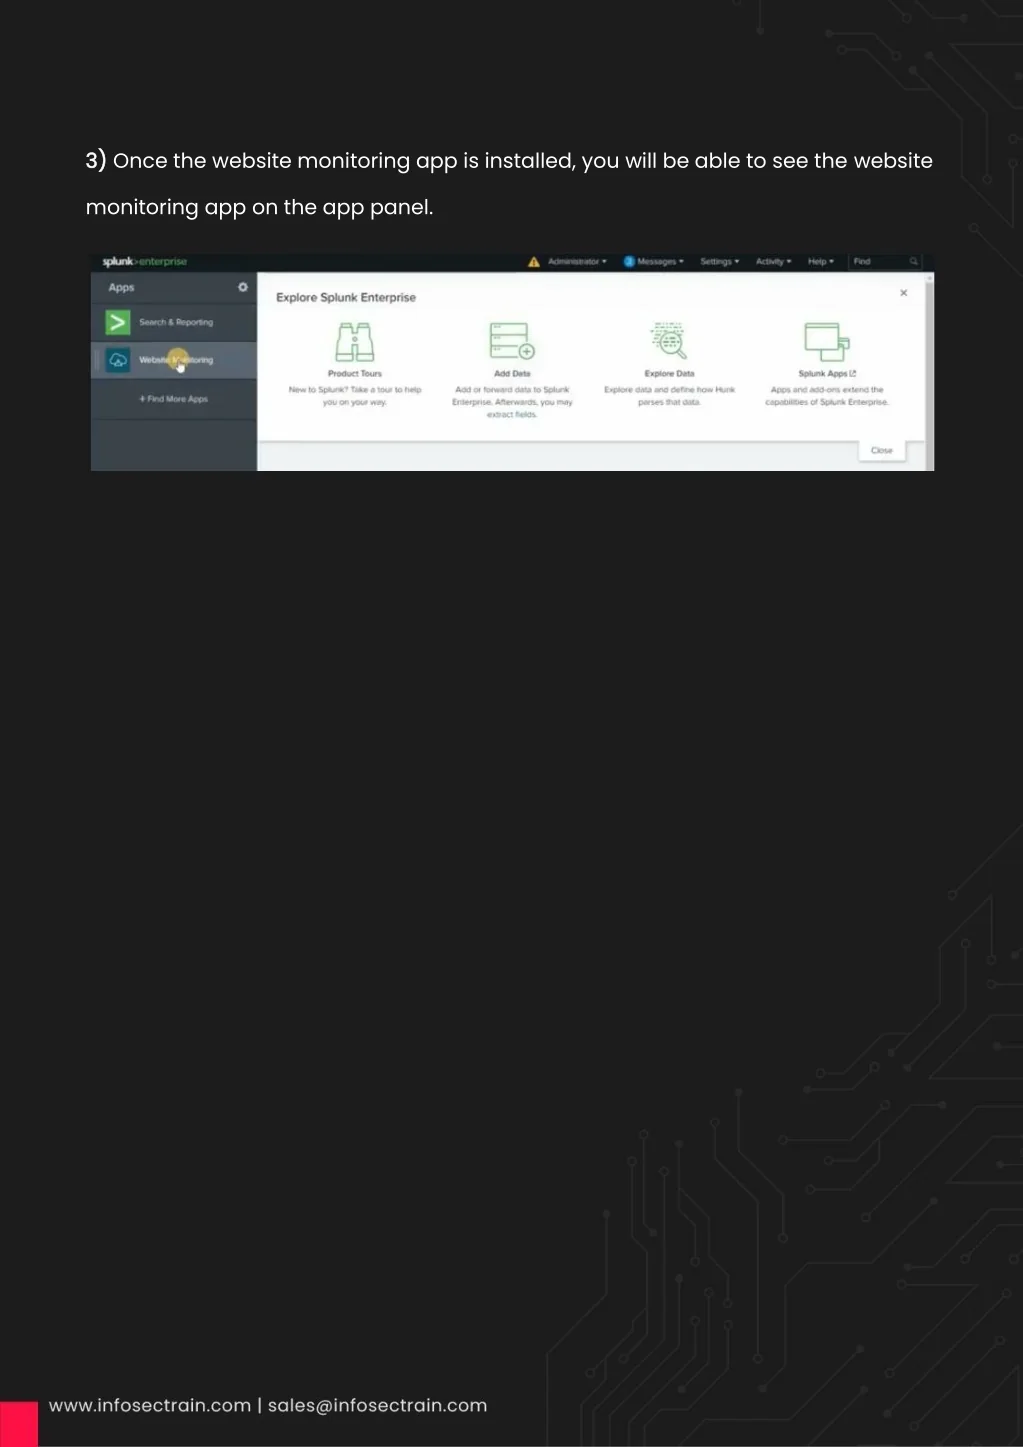
Task: Open the Add Data title link
Action: (x=512, y=374)
